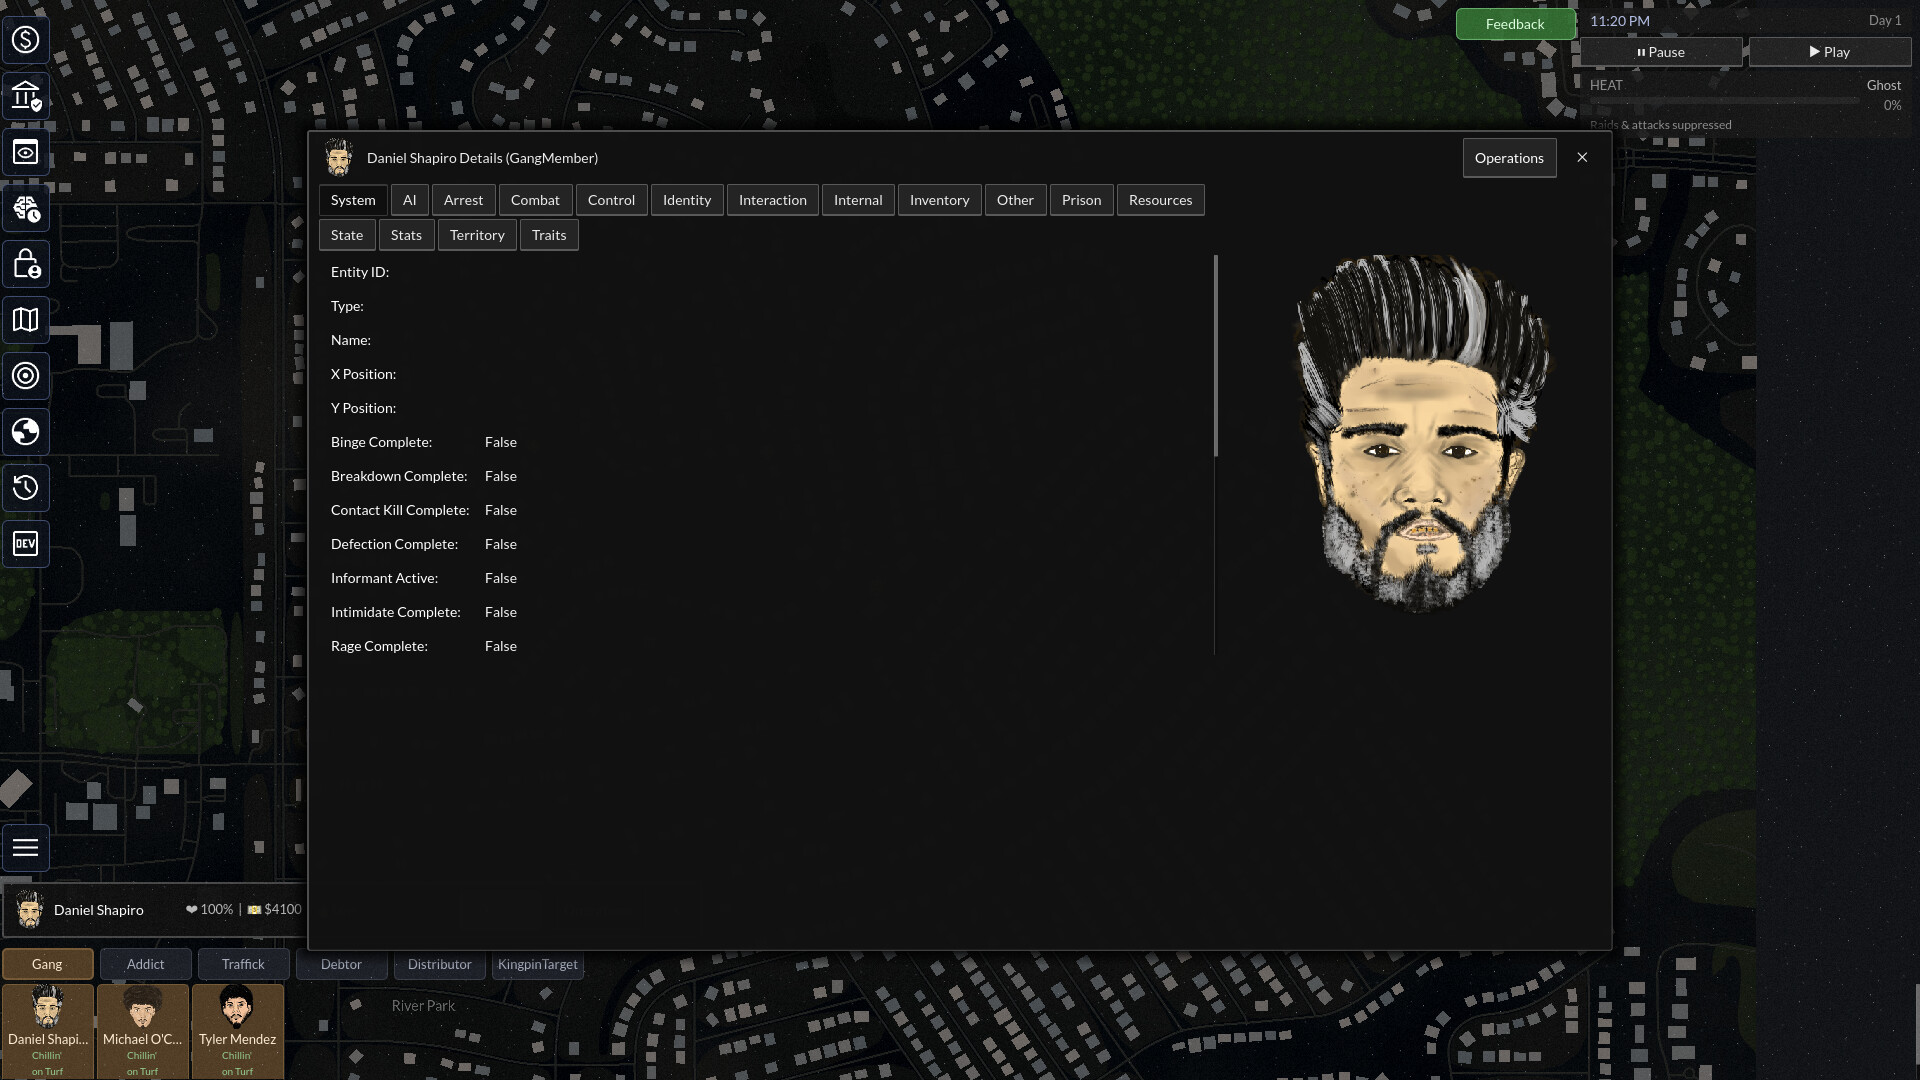This screenshot has height=1080, width=1920.
Task: Switch to the Traits tab
Action: pos(549,235)
